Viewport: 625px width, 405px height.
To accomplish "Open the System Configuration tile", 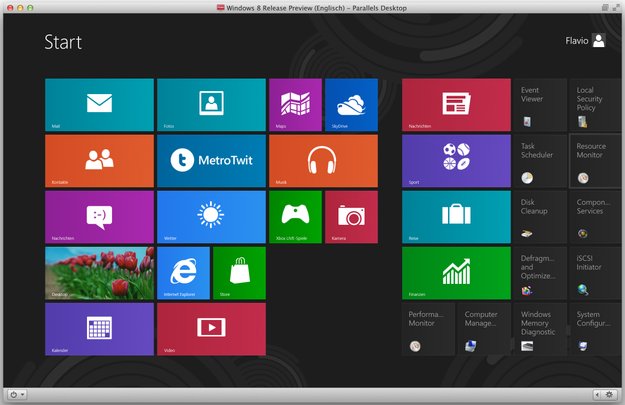I will (x=596, y=329).
